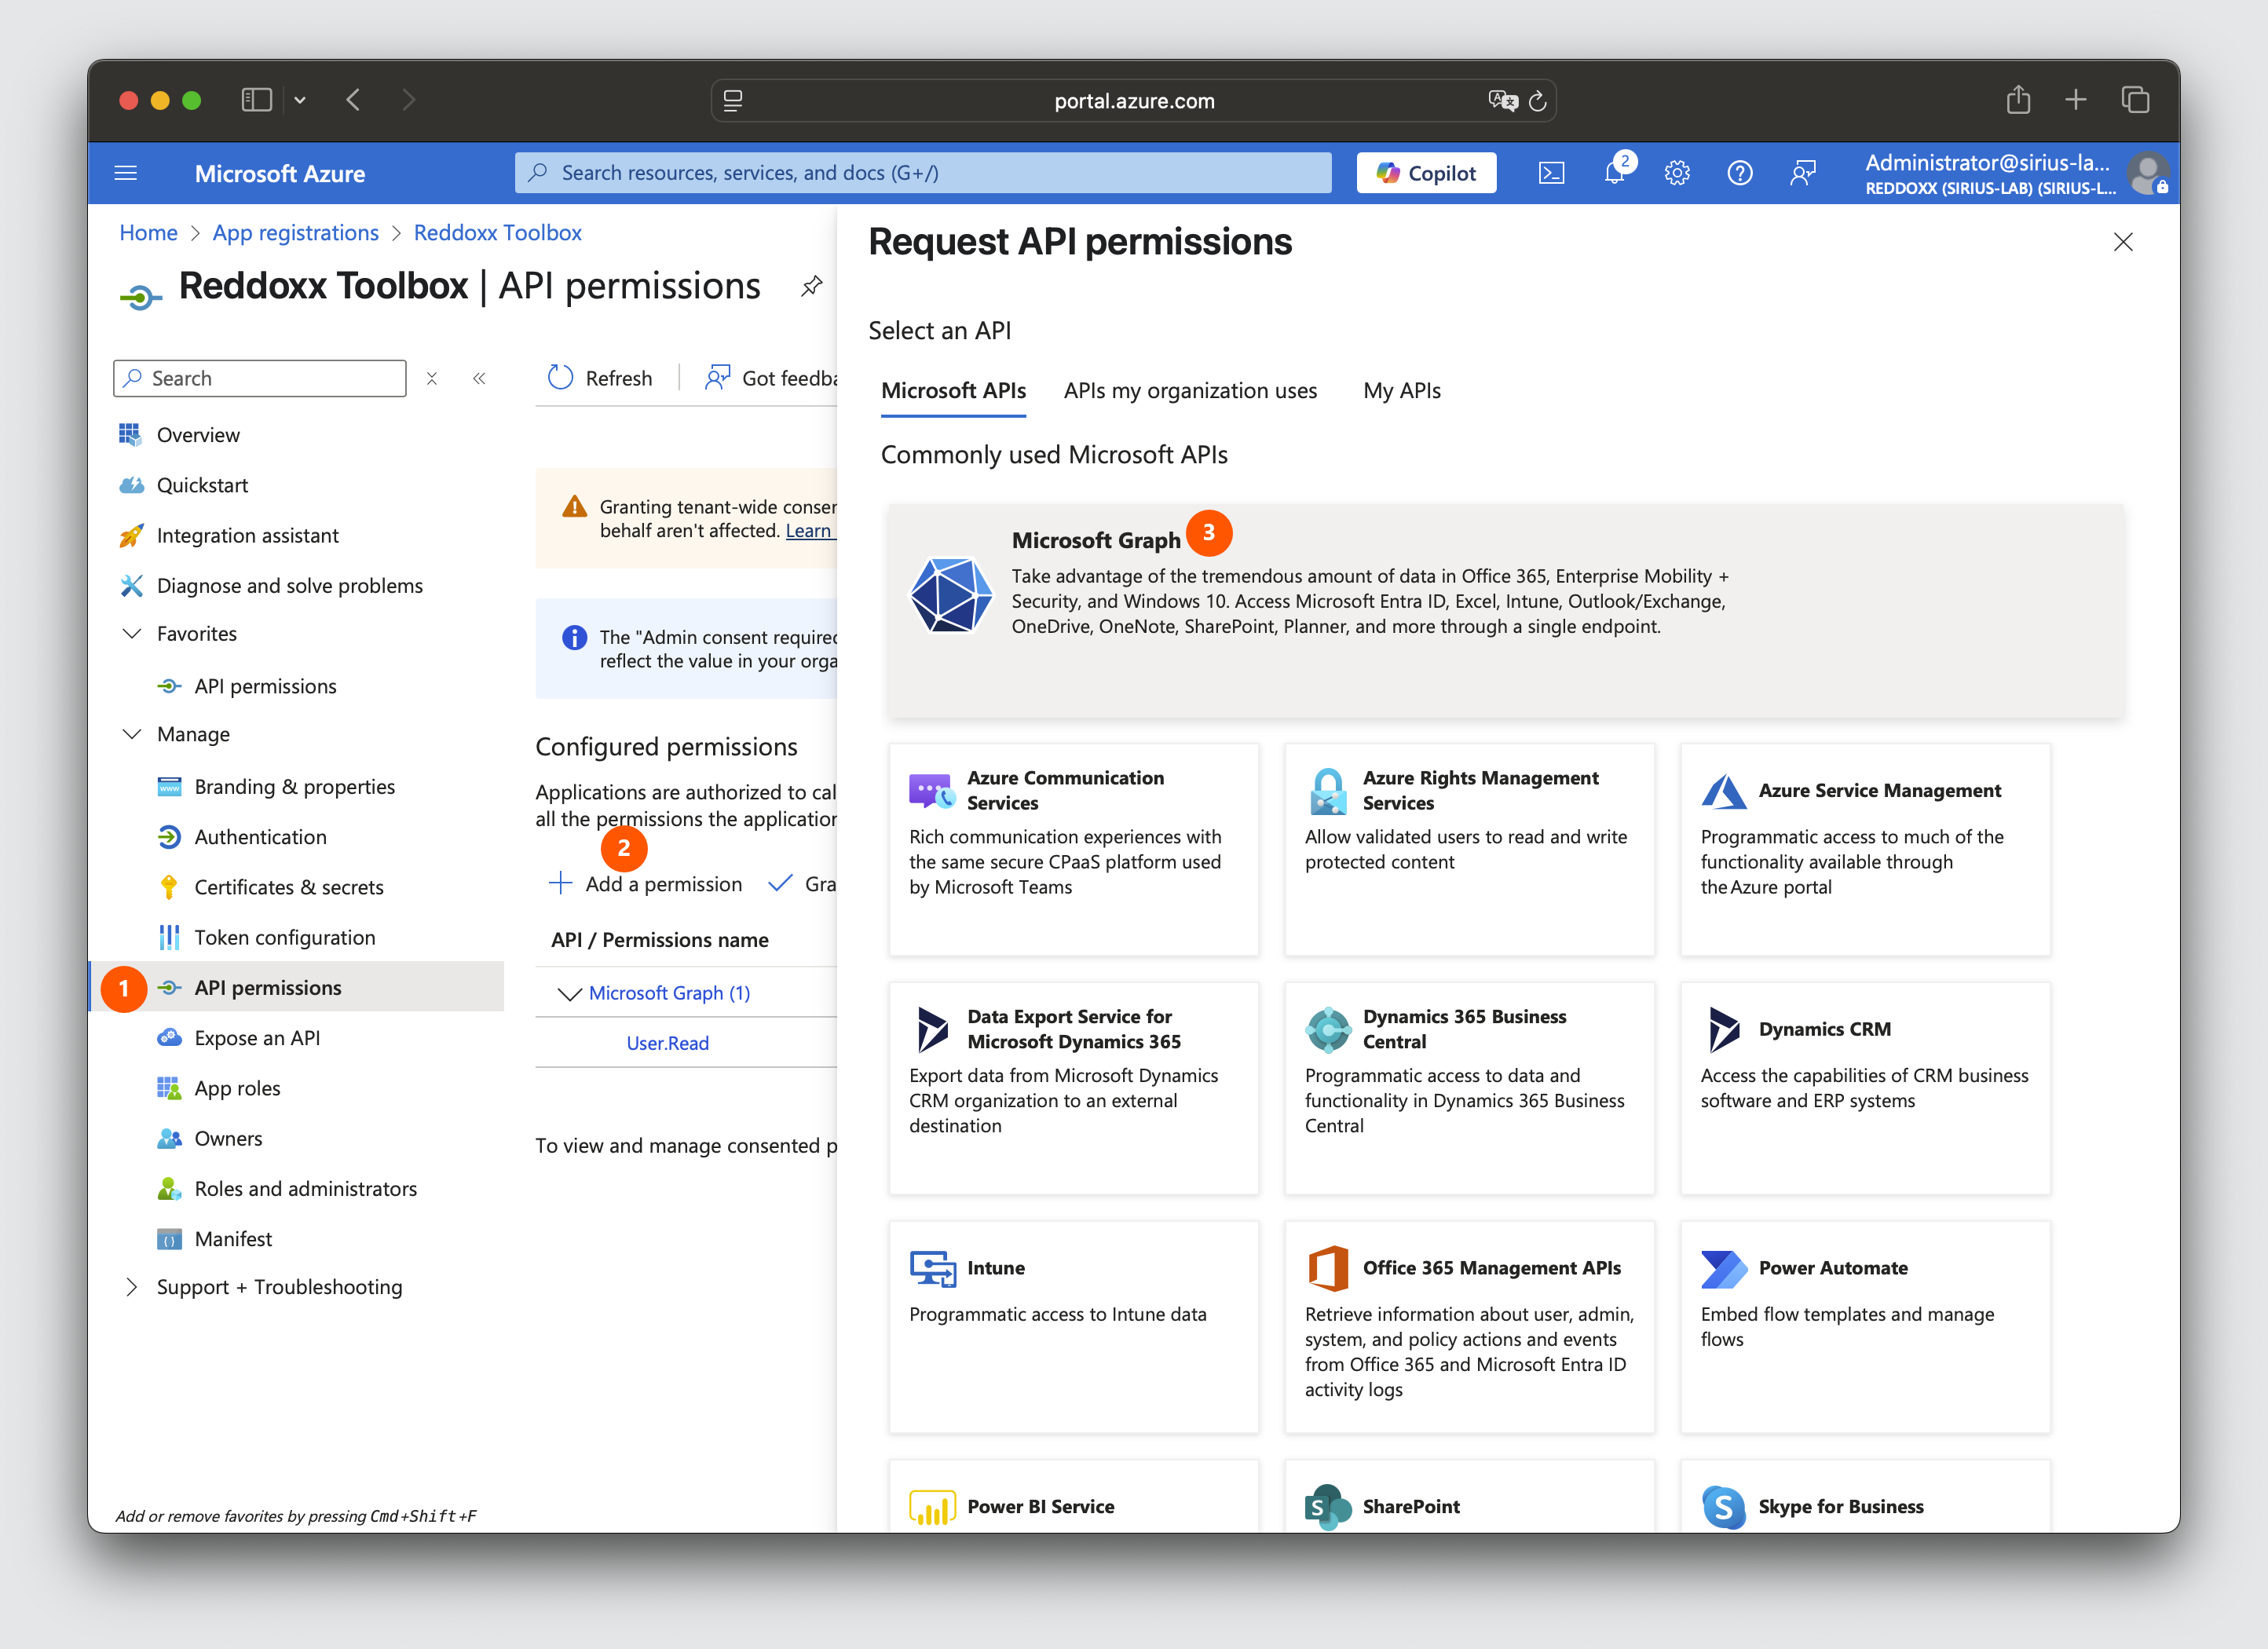2268x1649 pixels.
Task: Open Safari share button
Action: [2018, 100]
